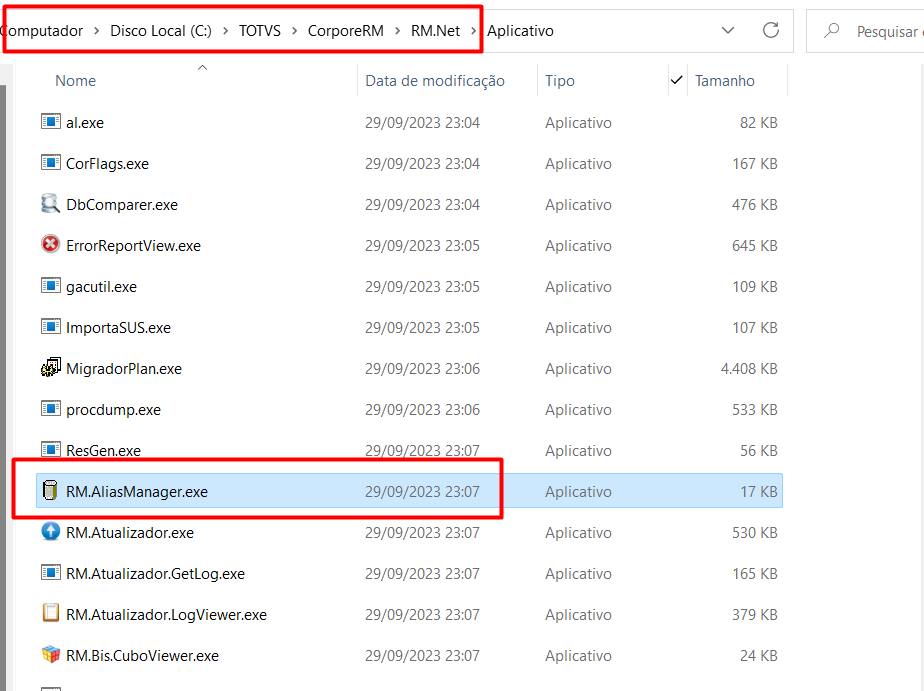Click the ImportaSUS.exe file icon
Viewport: 924px width, 691px height.
click(x=51, y=326)
